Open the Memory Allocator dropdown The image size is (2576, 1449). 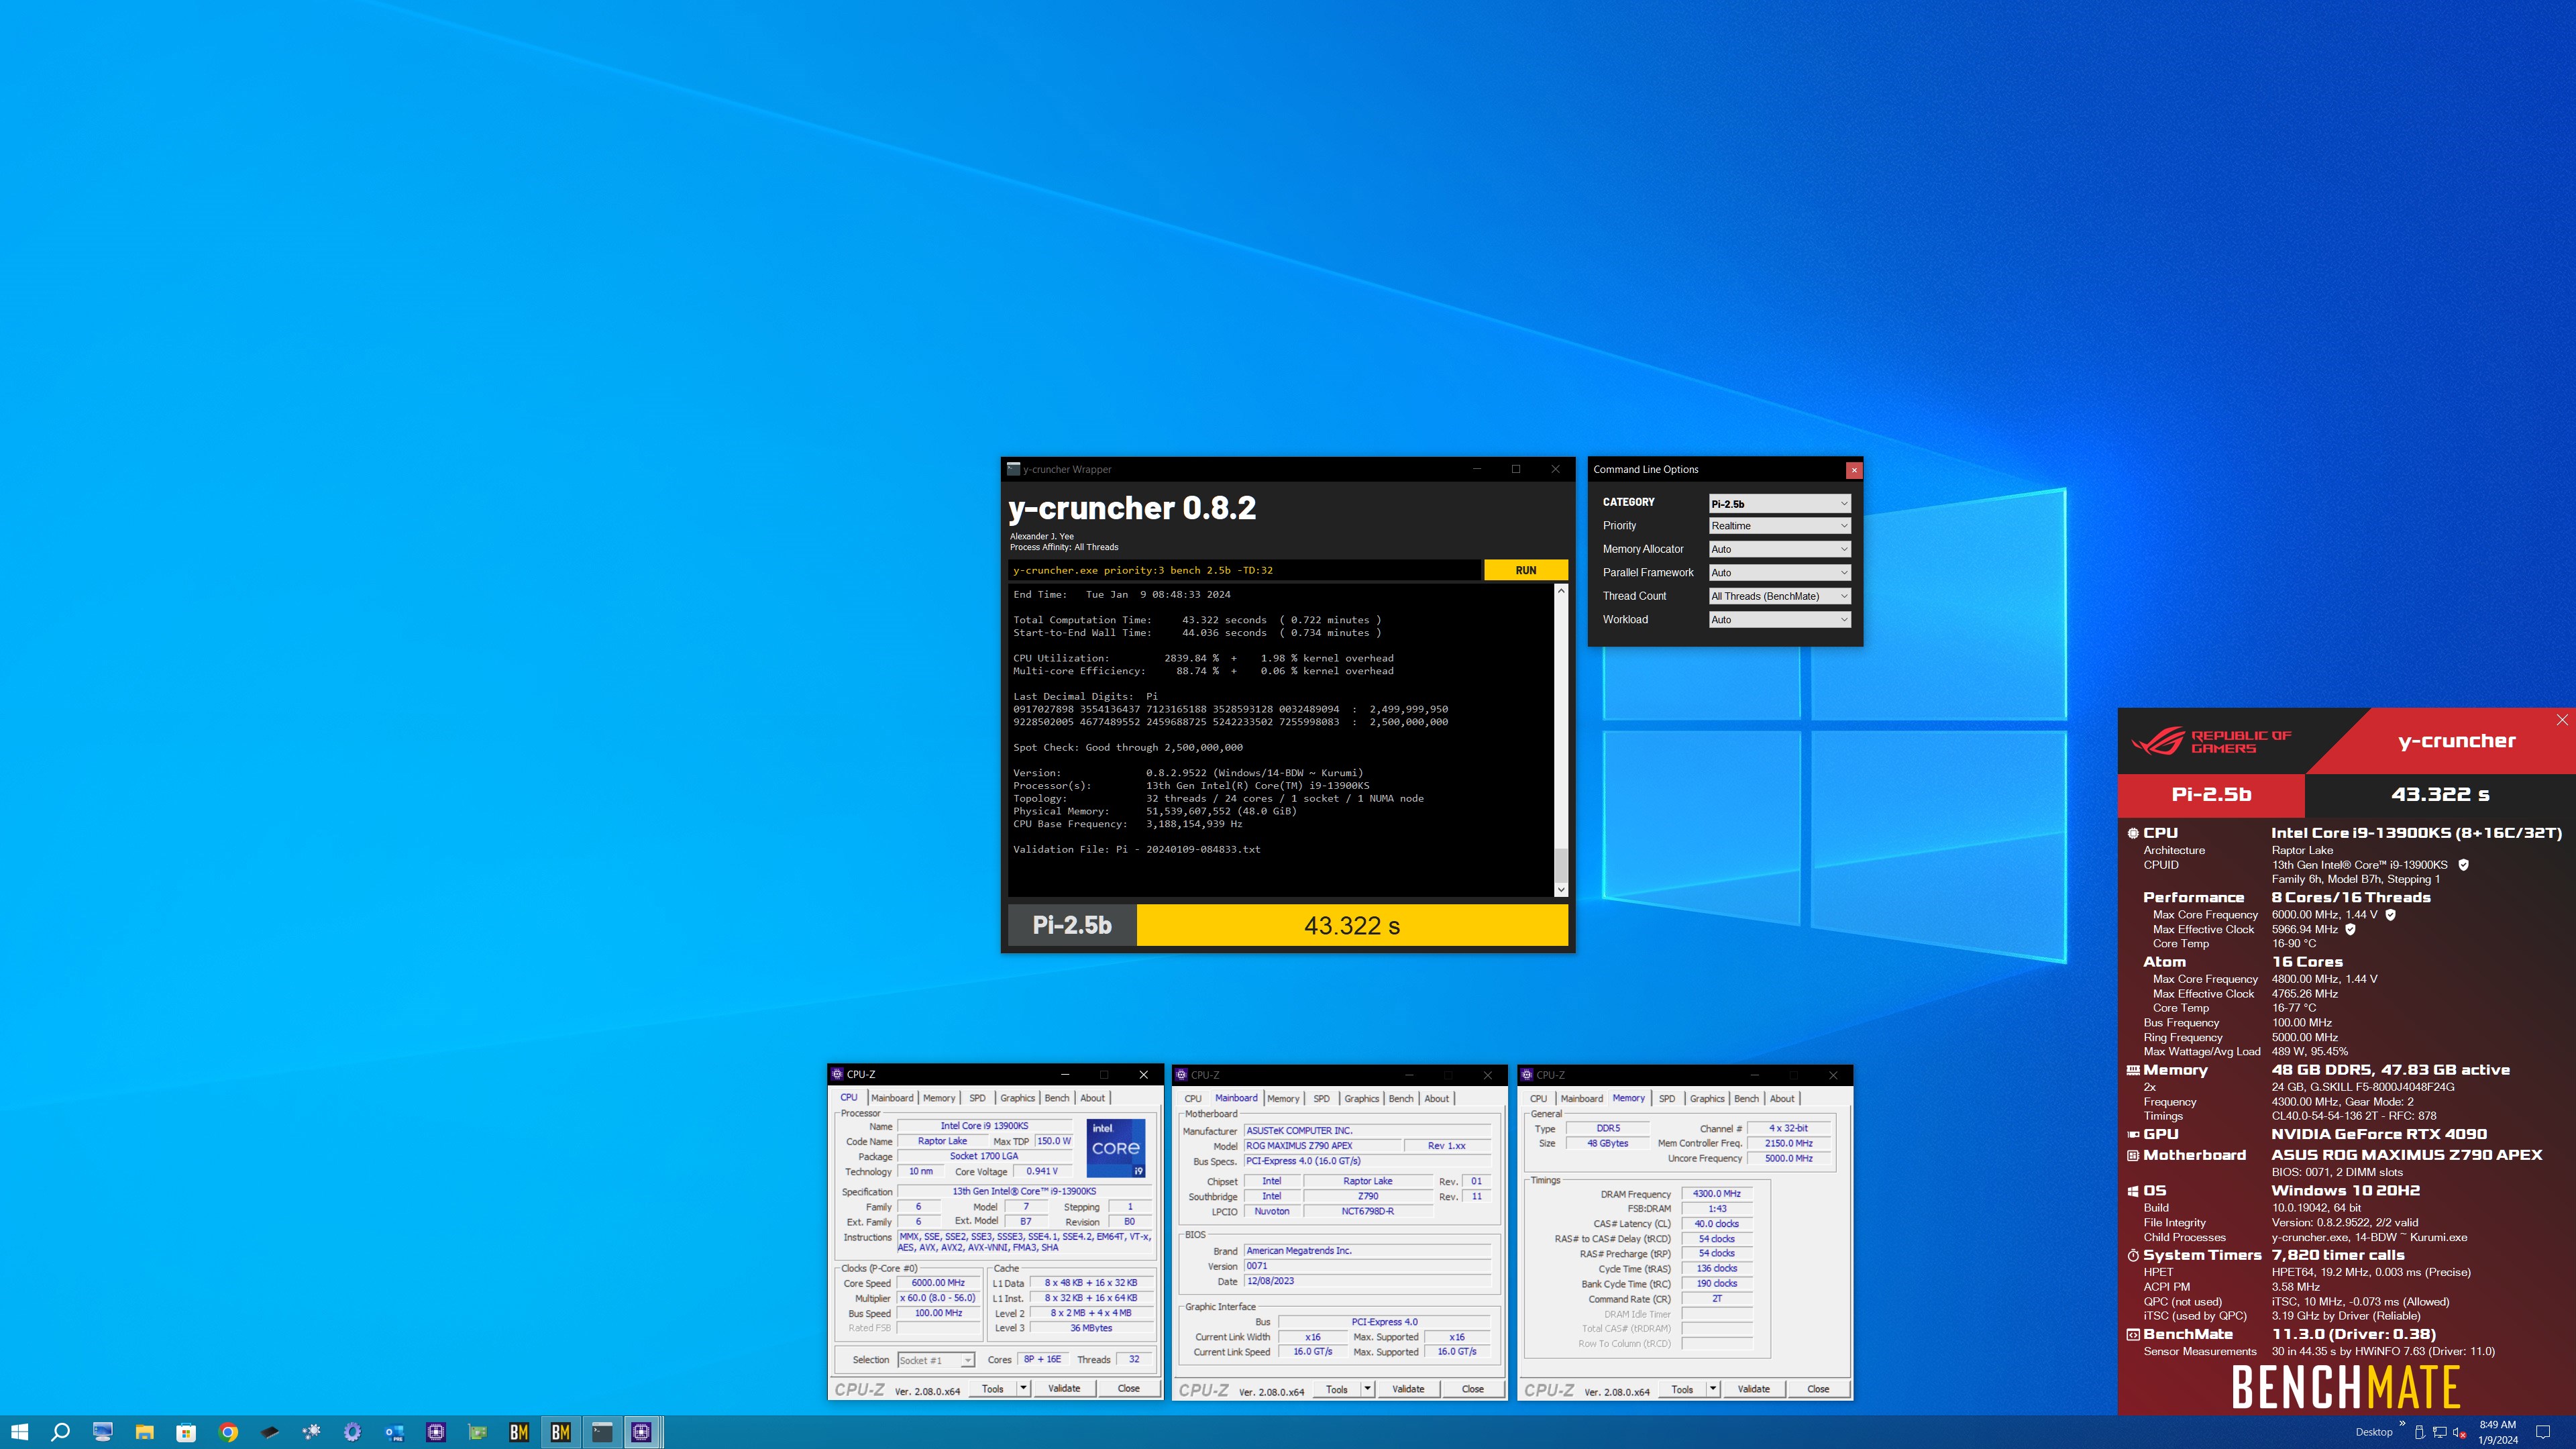click(x=1780, y=549)
